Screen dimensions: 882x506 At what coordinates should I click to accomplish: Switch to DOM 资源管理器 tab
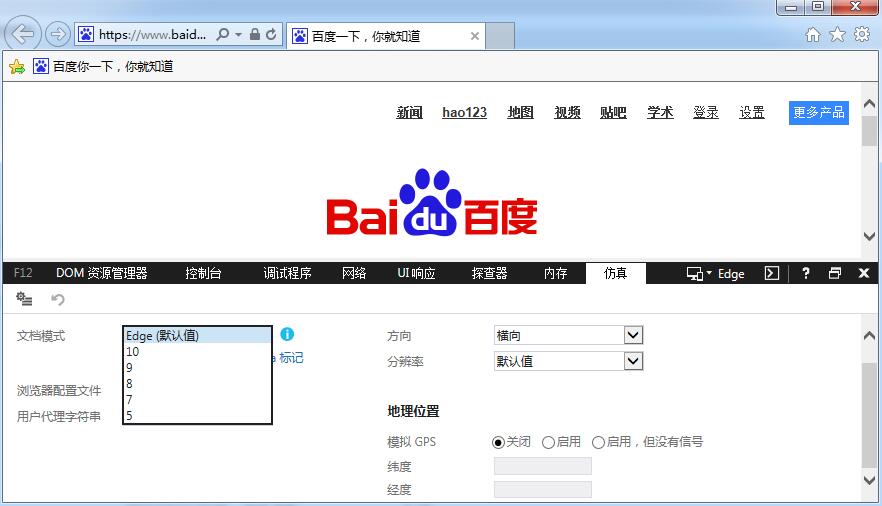[x=102, y=273]
